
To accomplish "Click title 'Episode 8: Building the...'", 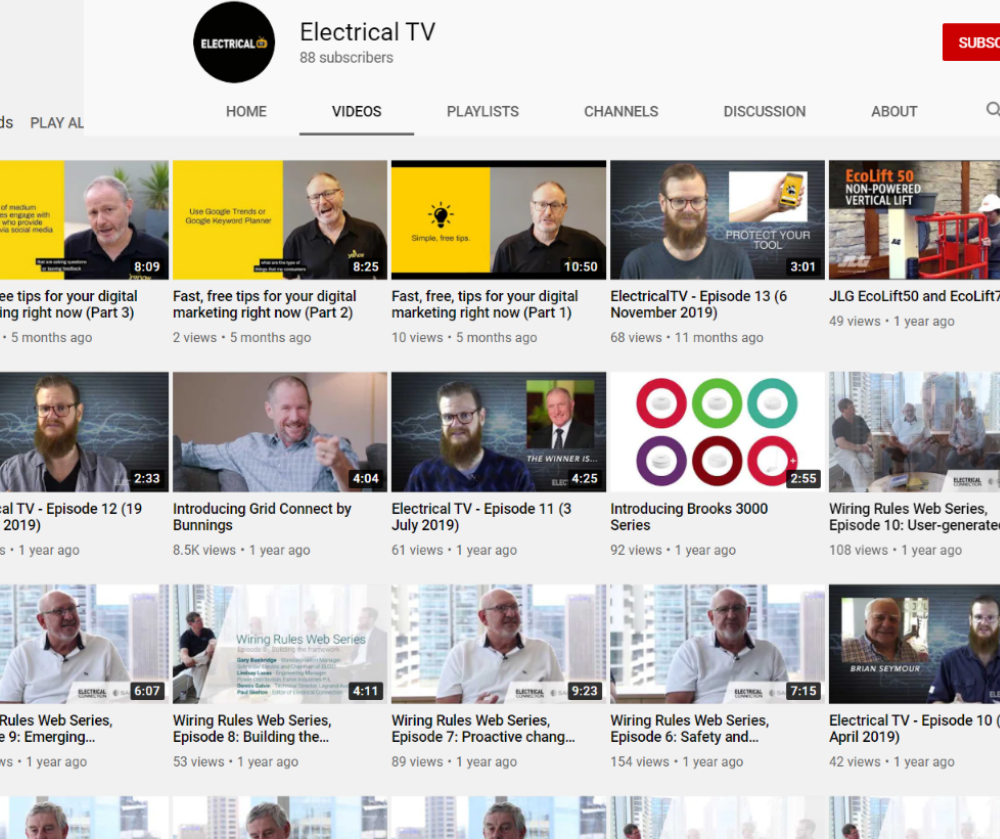I will point(252,729).
